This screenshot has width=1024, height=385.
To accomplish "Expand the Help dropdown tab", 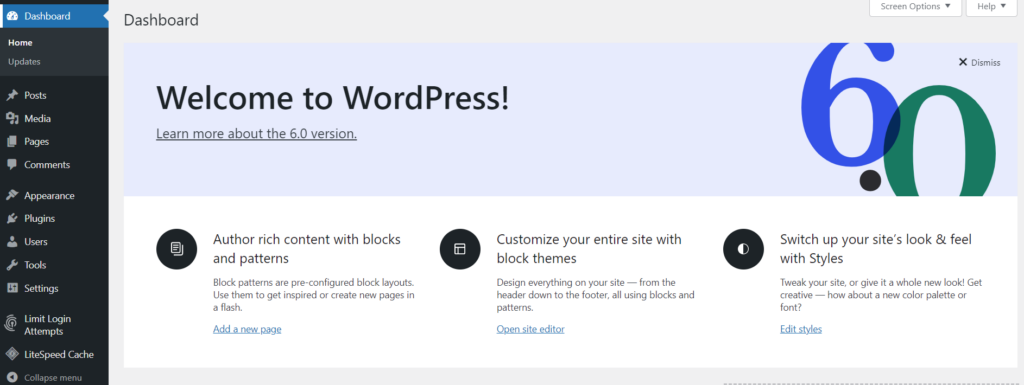I will [991, 7].
